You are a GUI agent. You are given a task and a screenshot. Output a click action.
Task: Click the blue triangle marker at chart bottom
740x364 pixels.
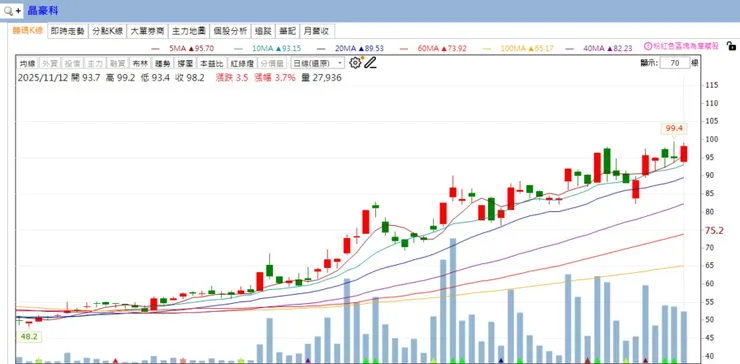[x=501, y=361]
